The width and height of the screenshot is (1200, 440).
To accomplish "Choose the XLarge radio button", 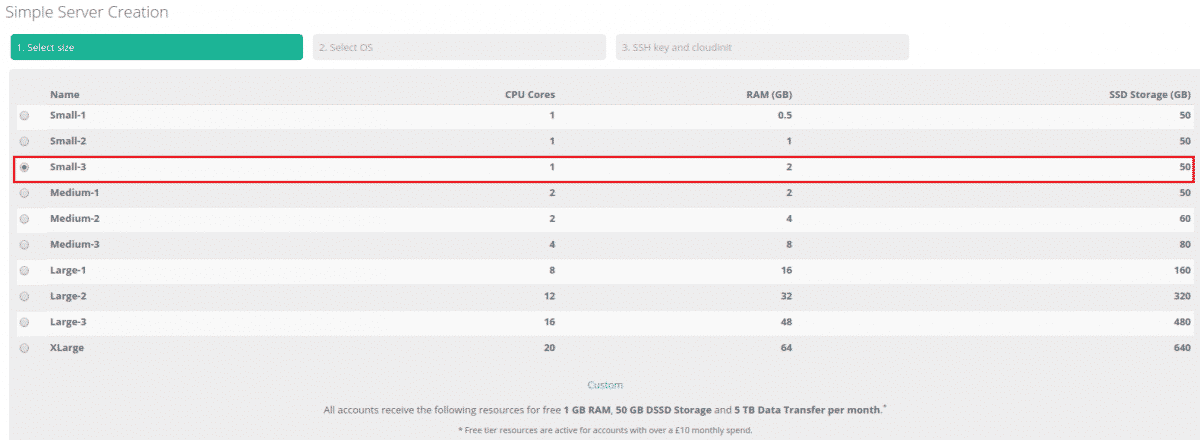I will [x=24, y=348].
